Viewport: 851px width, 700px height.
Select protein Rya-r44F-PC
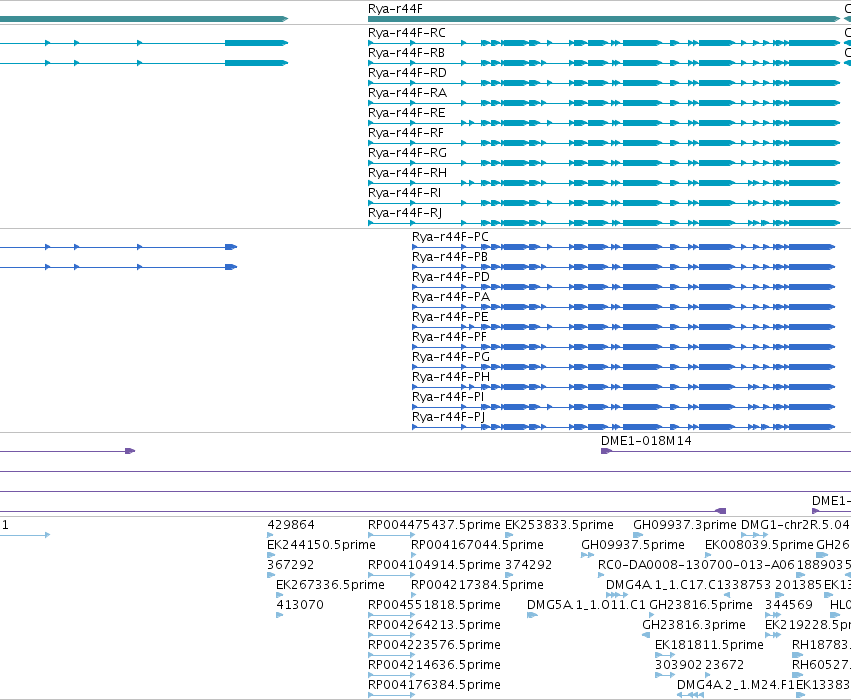[450, 238]
